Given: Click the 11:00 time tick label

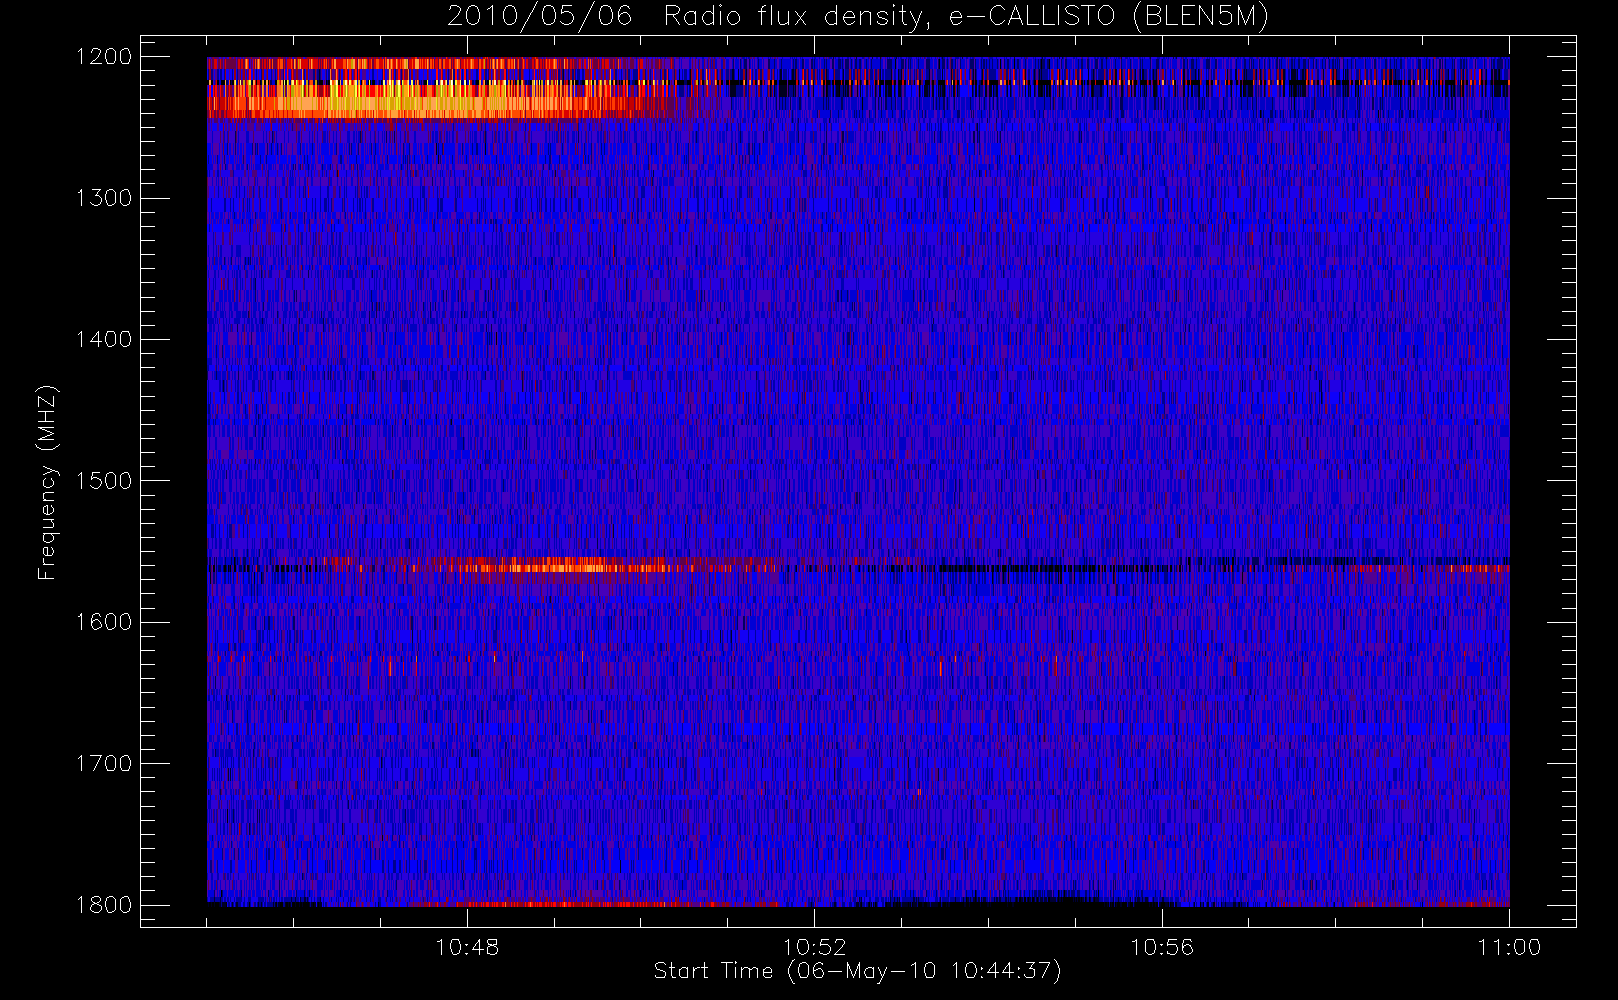Looking at the screenshot, I should click(x=1509, y=947).
